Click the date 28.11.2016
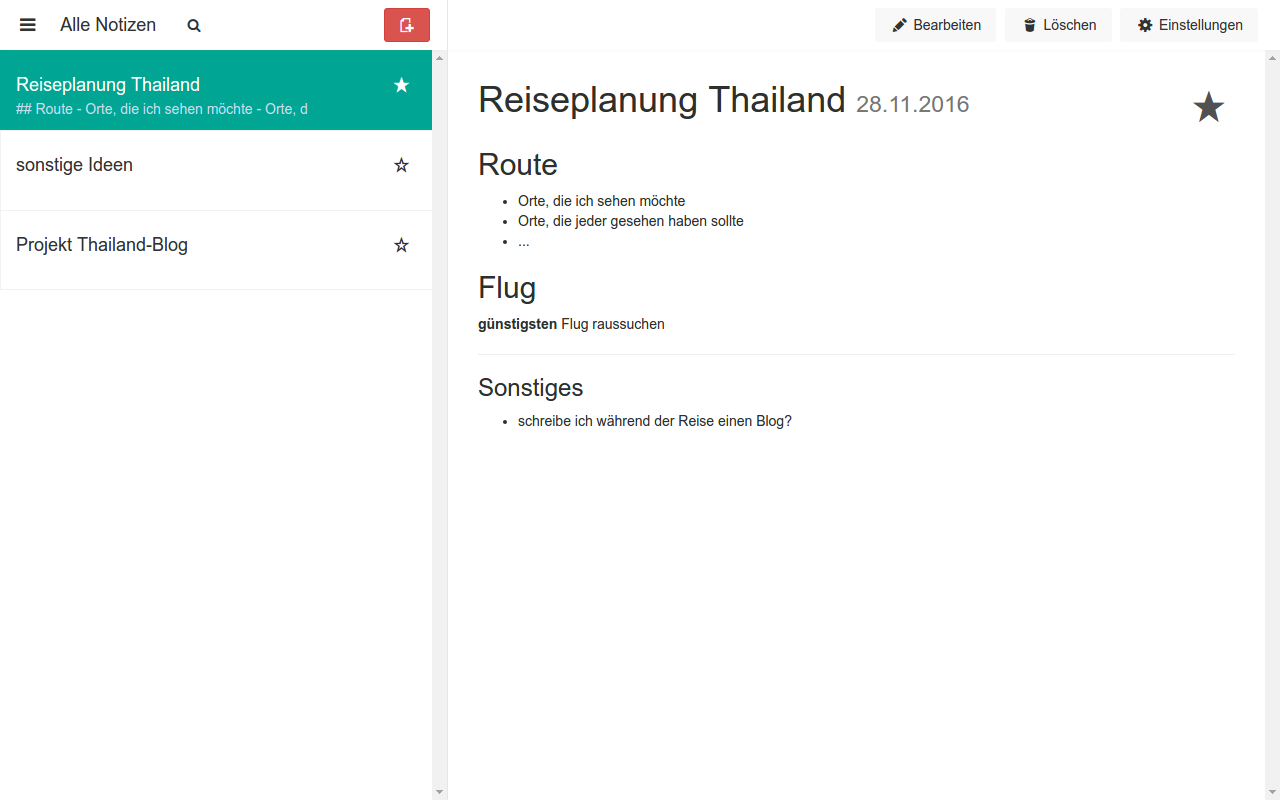This screenshot has width=1280, height=800. 913,104
